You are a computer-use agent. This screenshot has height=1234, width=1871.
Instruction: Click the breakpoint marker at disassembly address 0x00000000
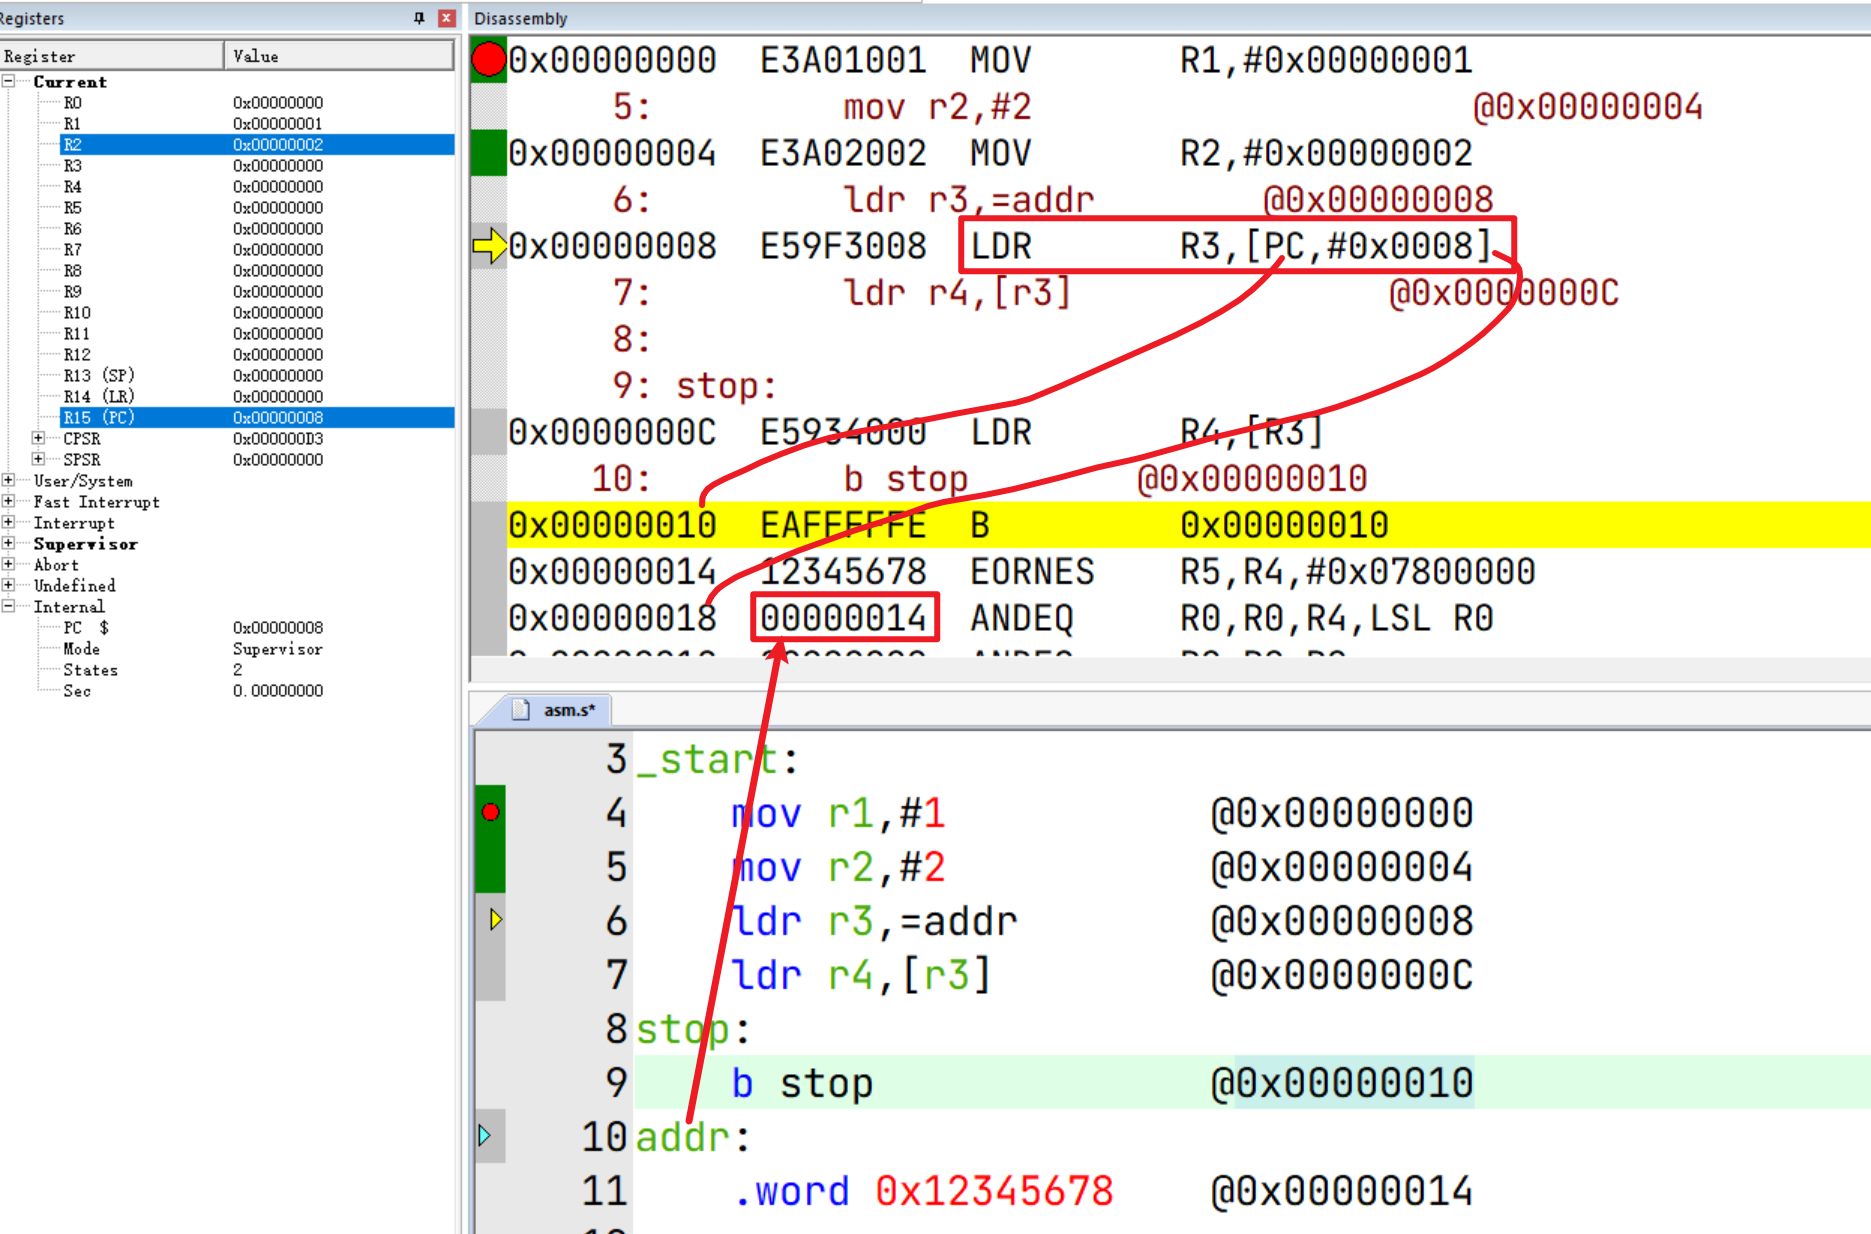pos(488,60)
